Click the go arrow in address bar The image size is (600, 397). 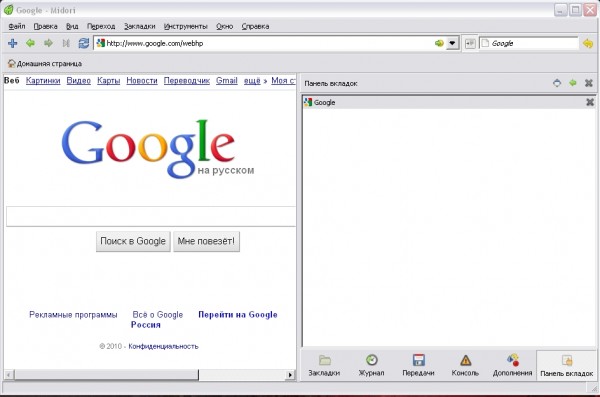439,43
